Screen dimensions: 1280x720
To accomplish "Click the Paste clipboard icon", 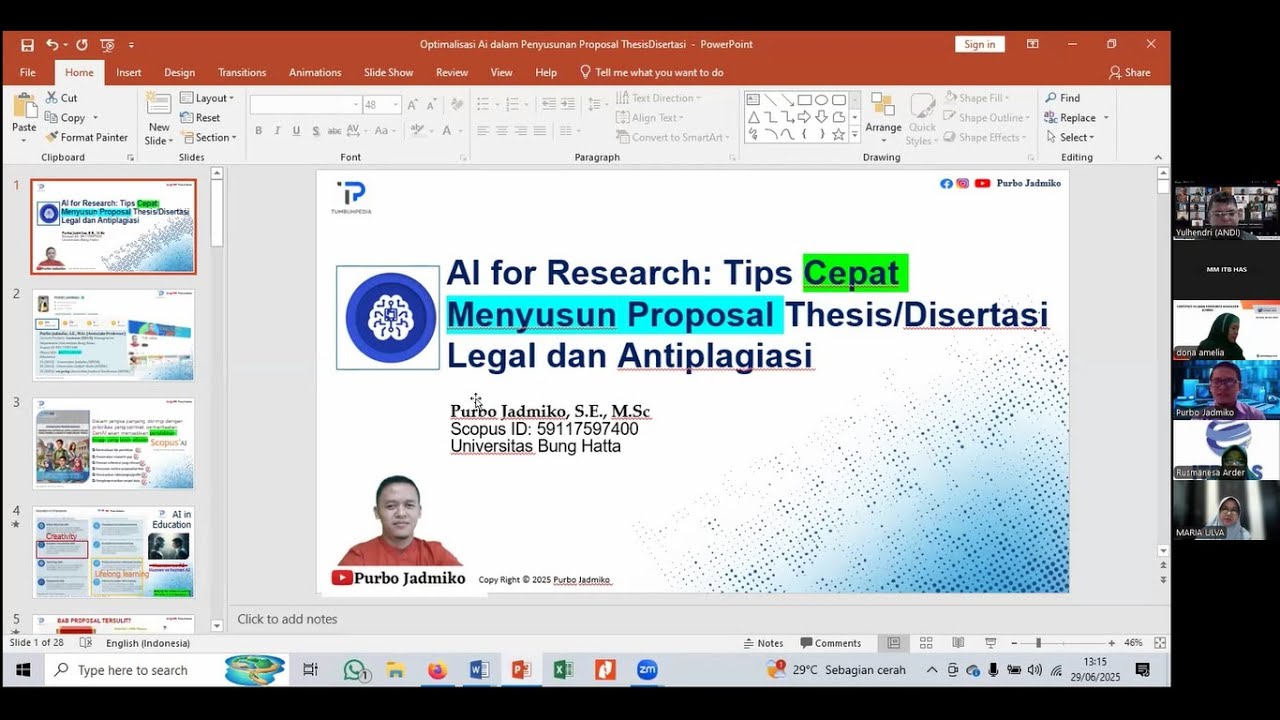I will click(24, 107).
